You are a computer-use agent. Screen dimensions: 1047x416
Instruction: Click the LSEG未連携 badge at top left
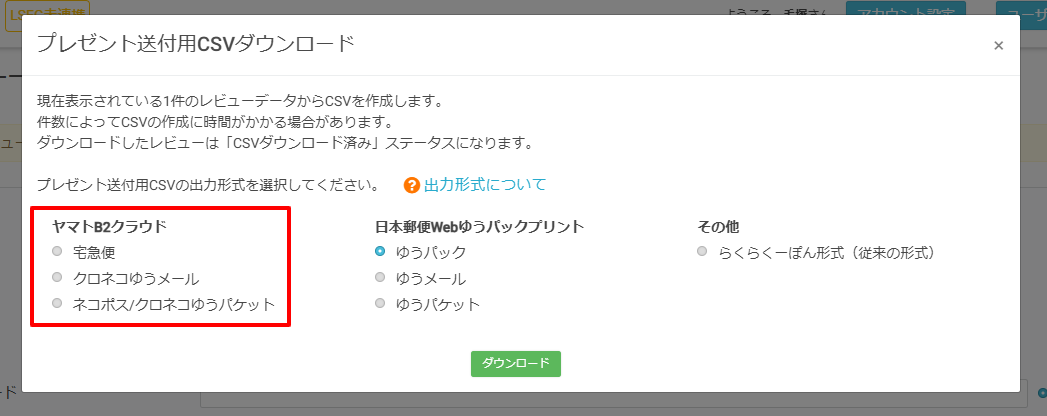47,13
